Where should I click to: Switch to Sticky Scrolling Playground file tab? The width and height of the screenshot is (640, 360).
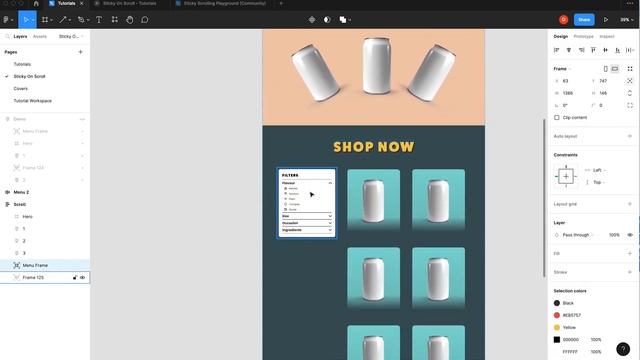coord(224,3)
